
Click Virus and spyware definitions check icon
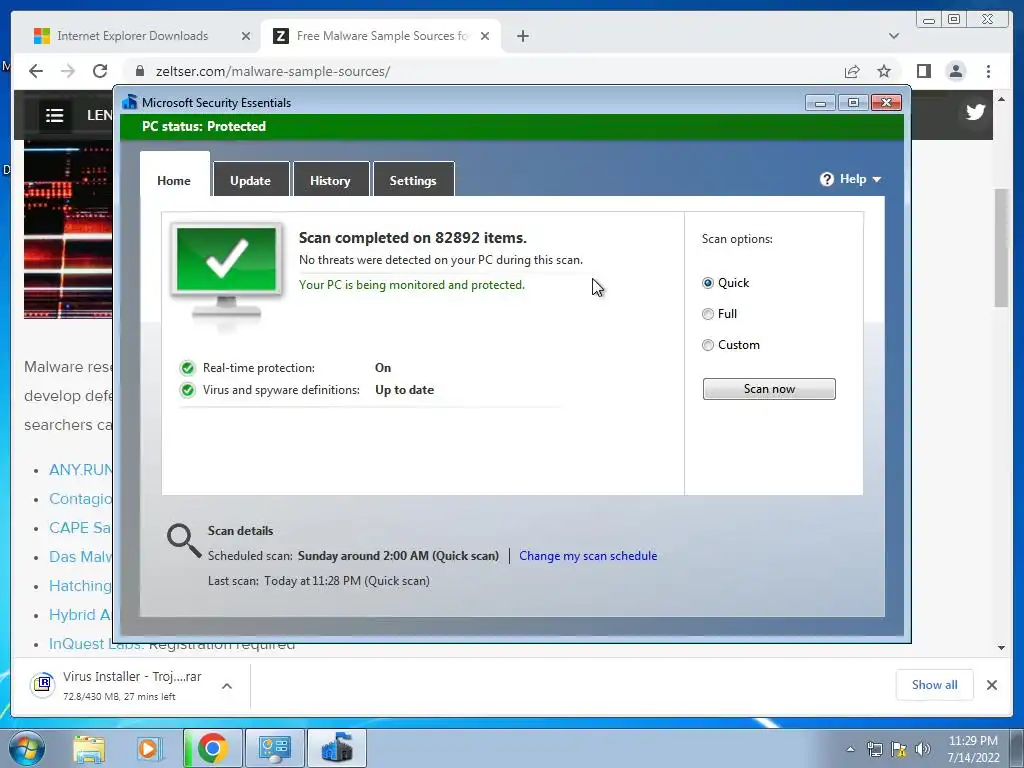[187, 390]
